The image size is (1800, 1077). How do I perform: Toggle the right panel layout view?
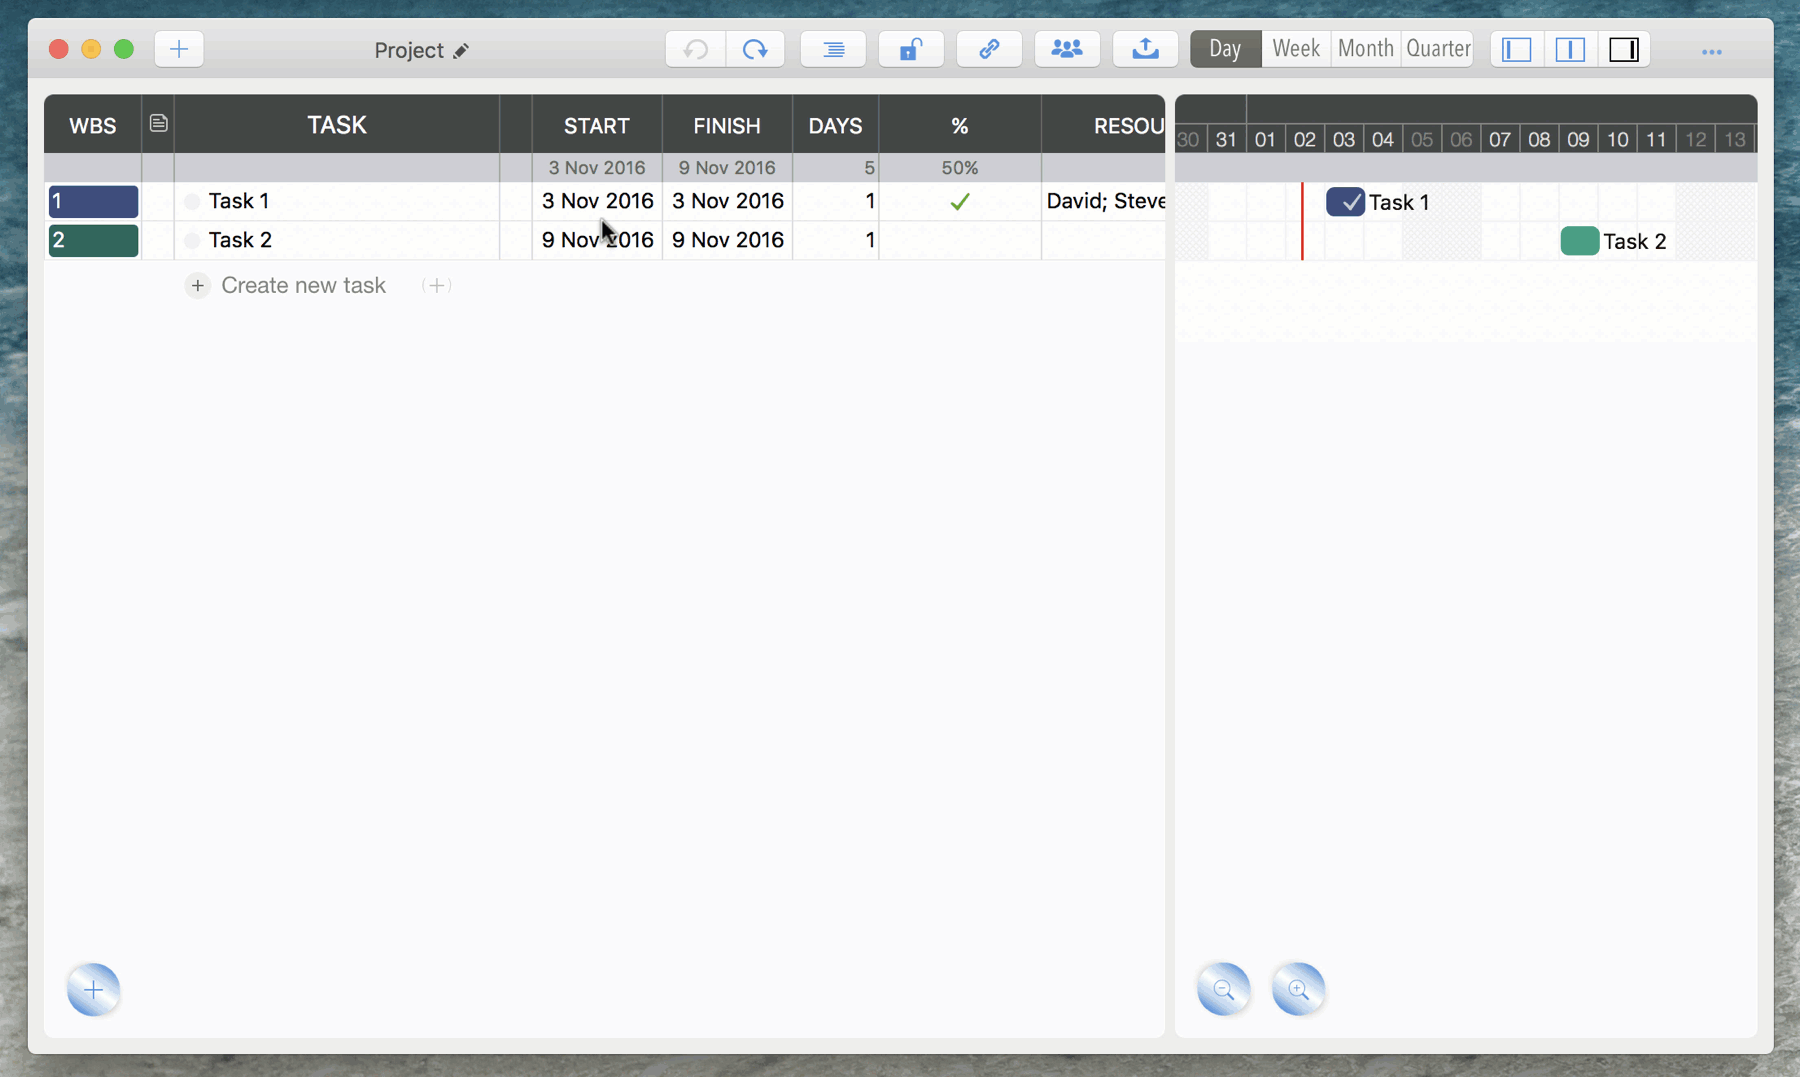(1625, 49)
